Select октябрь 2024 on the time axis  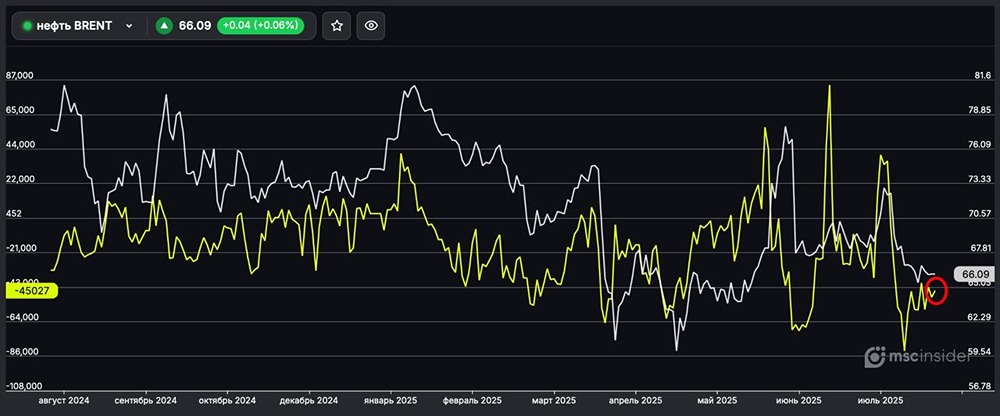pyautogui.click(x=226, y=400)
